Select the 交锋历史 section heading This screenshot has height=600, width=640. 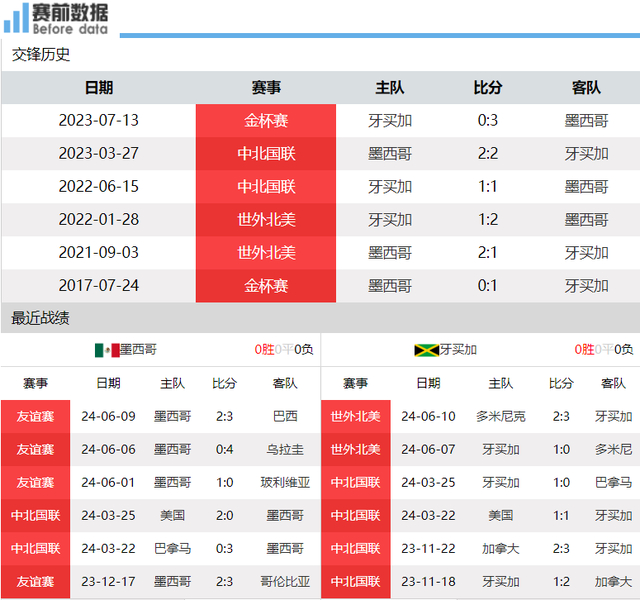click(41, 54)
